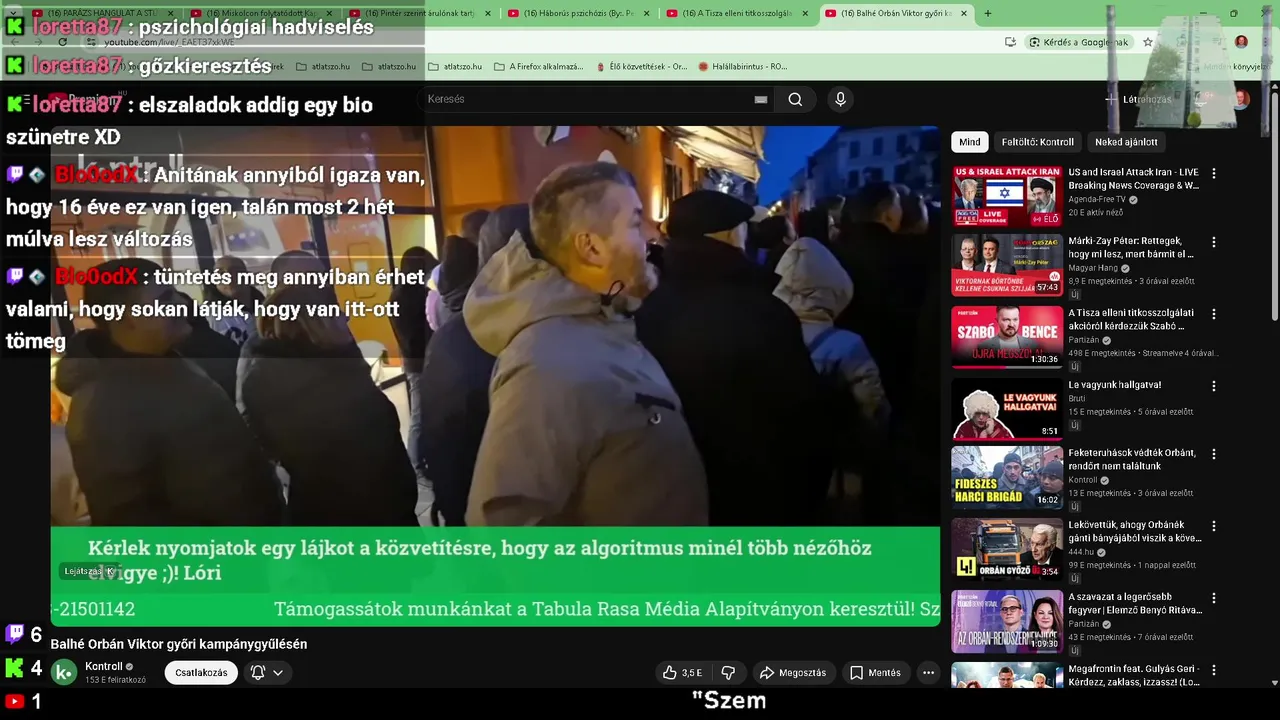Click the Csatlakozás join button
Screen dimensions: 1280x720
click(201, 673)
